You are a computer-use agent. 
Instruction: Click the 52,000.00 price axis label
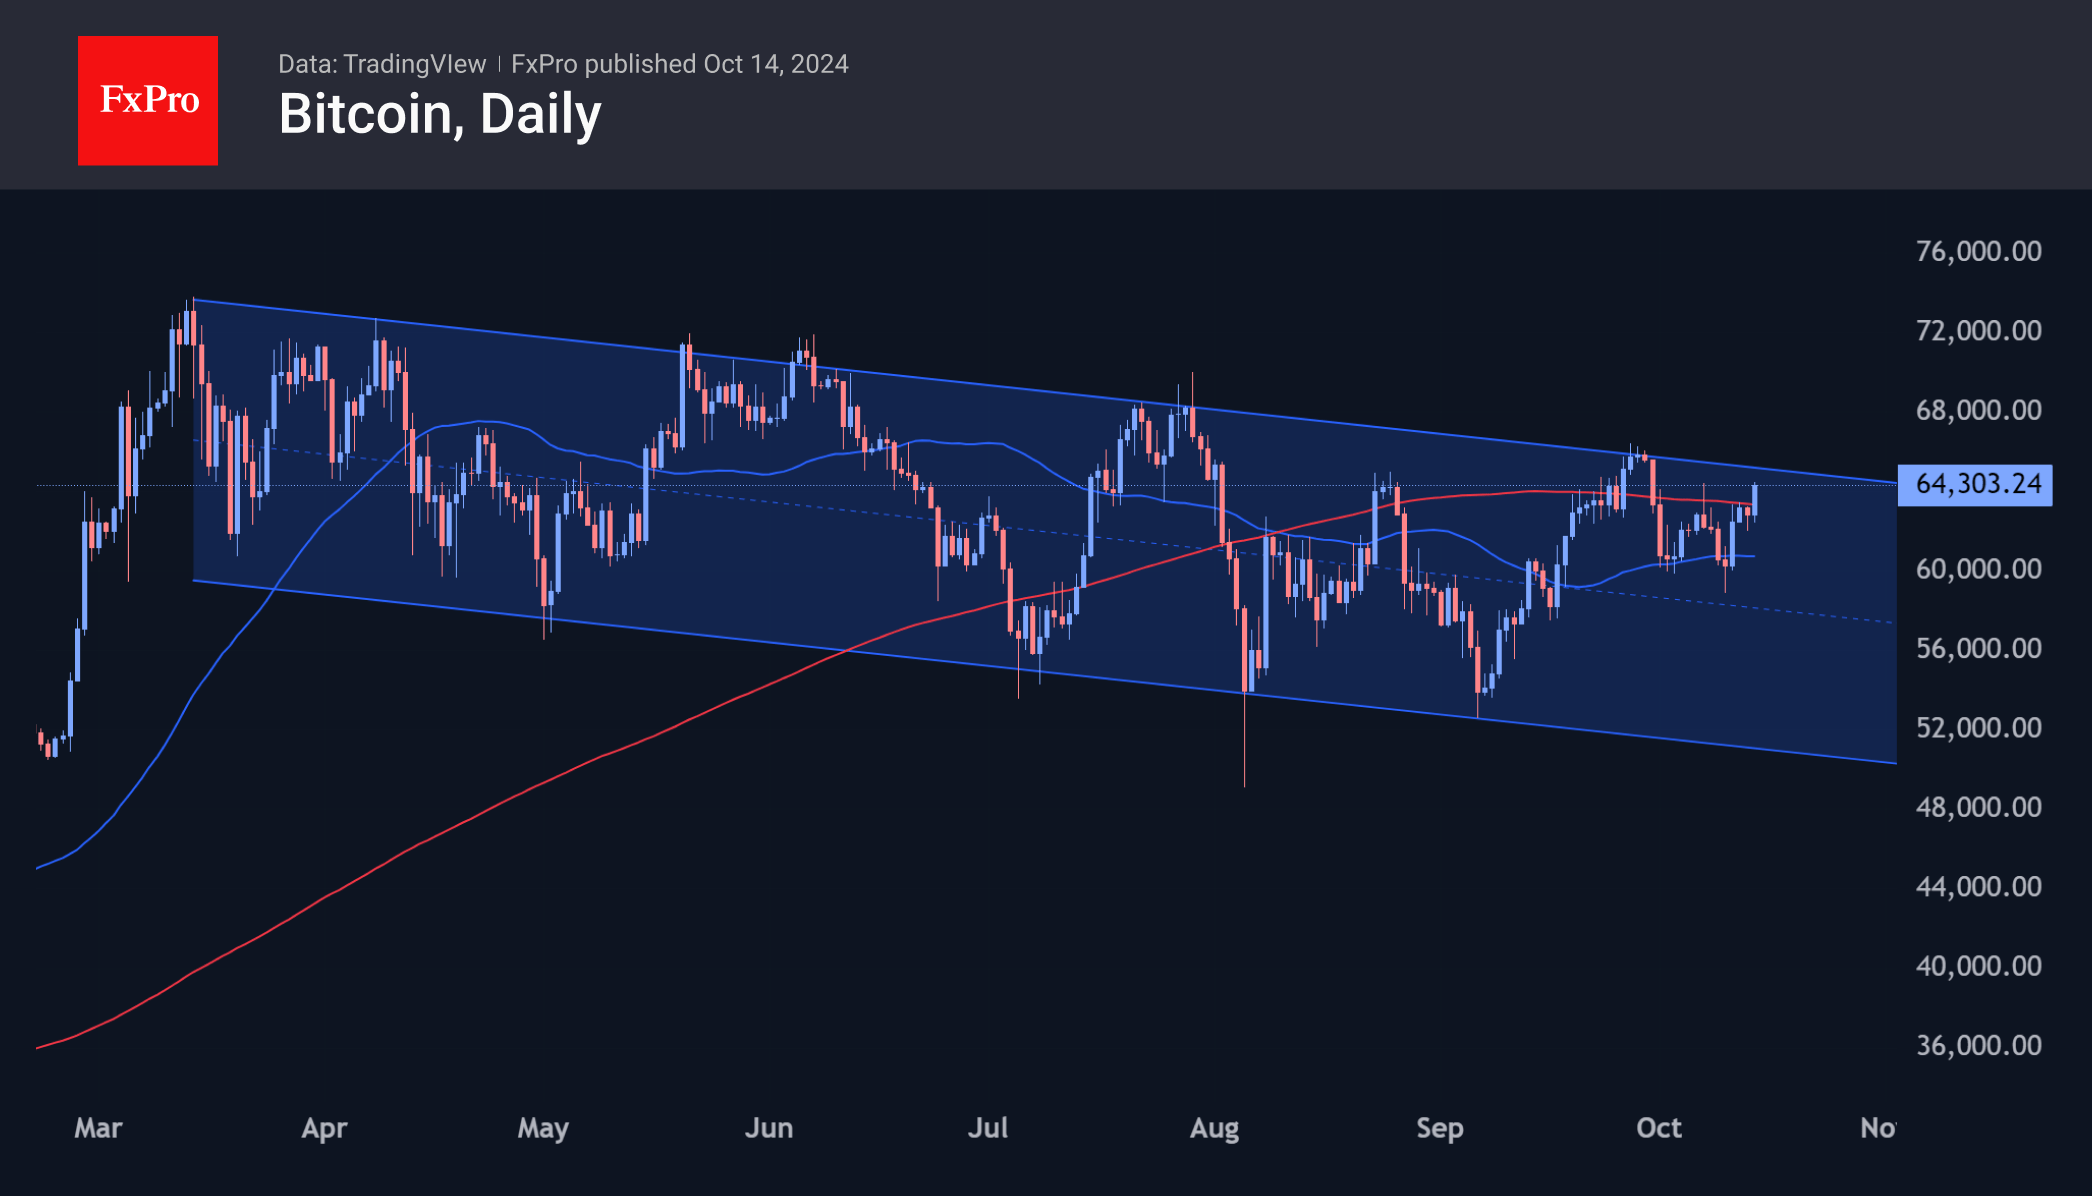coord(1978,727)
